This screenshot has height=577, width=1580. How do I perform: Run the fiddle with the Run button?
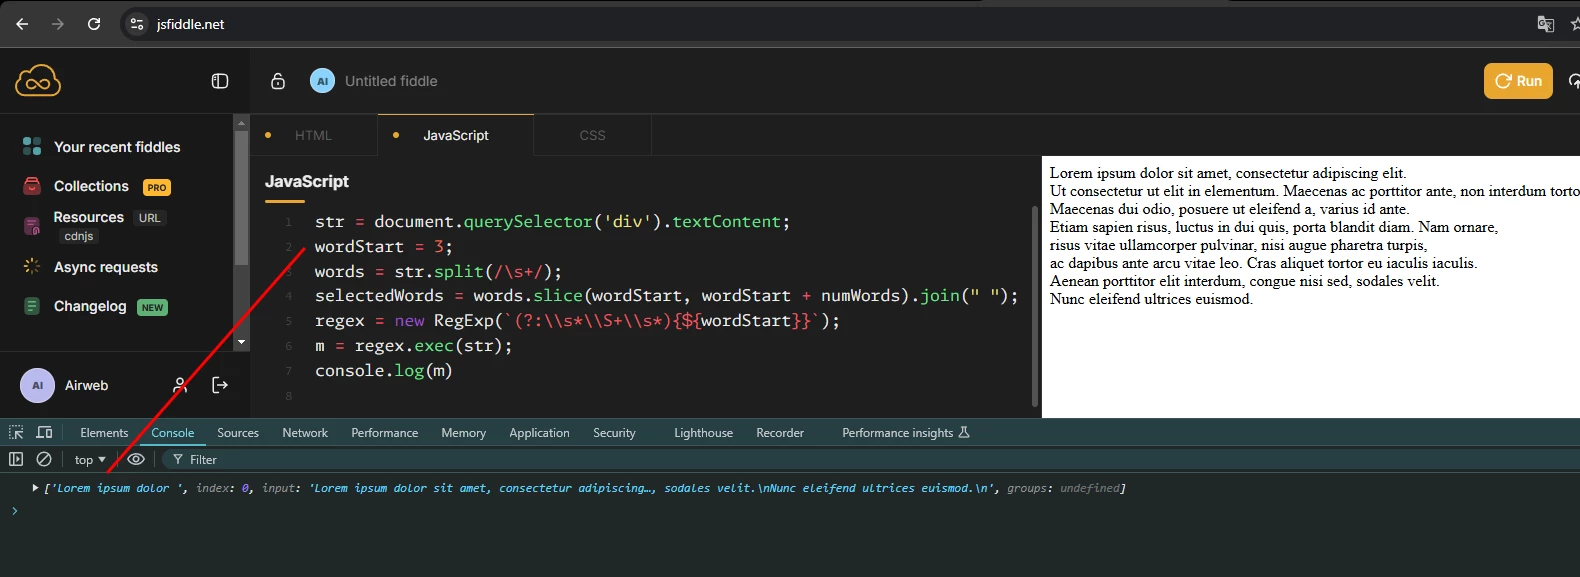click(1518, 81)
